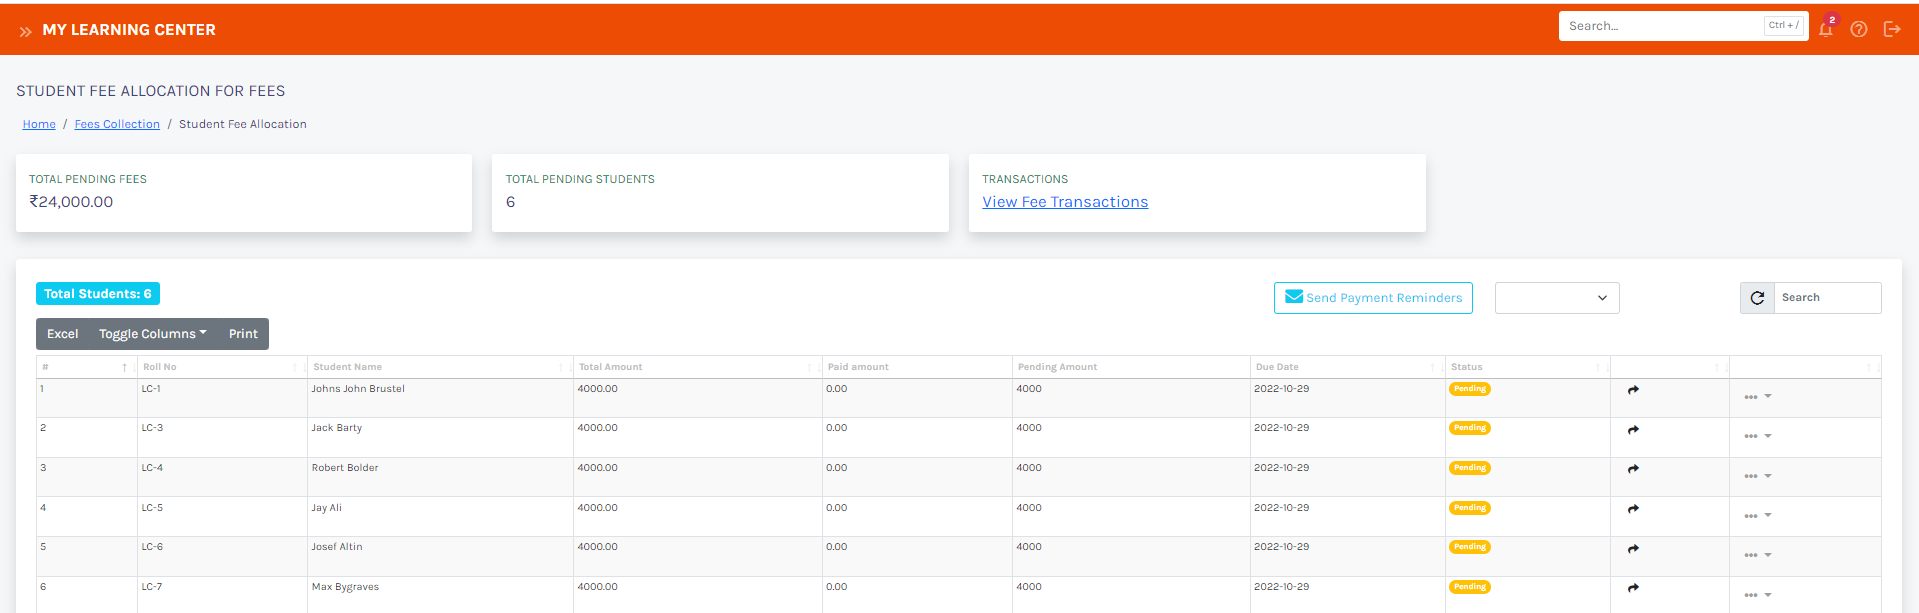Image resolution: width=1919 pixels, height=613 pixels.
Task: Click View Fee Transactions link
Action: [1065, 202]
